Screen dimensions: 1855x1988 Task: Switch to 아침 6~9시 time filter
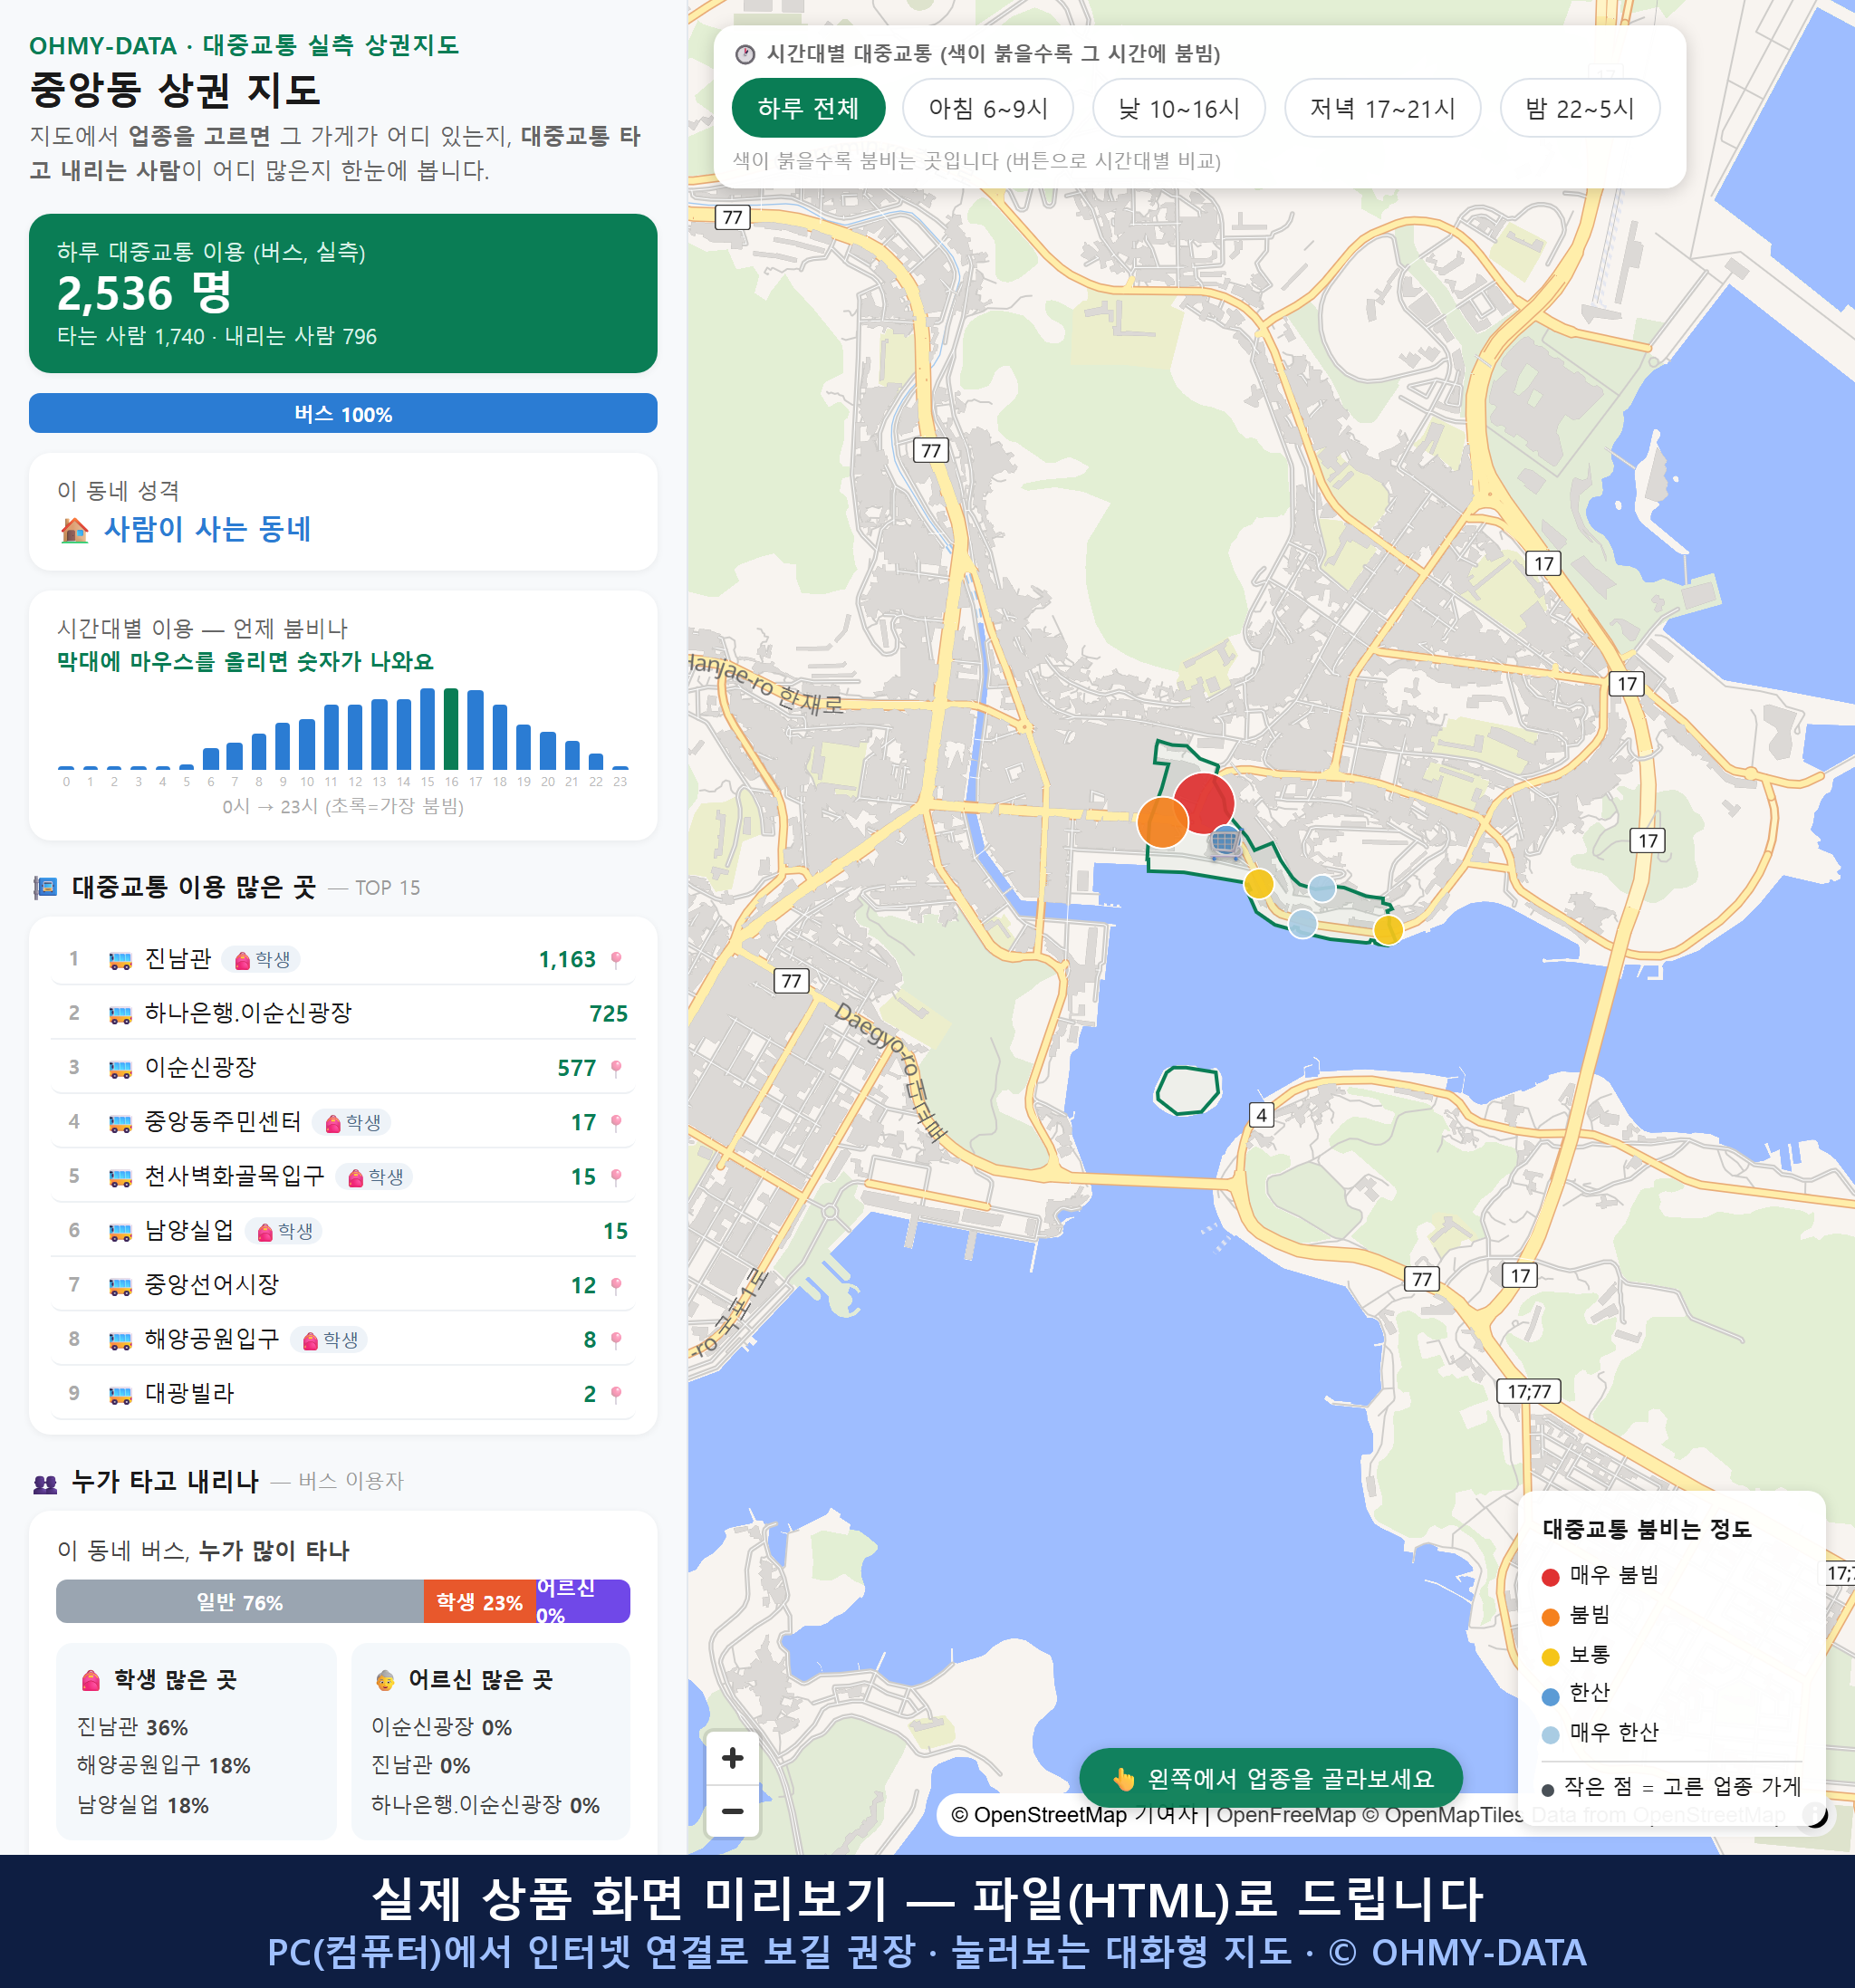pyautogui.click(x=988, y=108)
